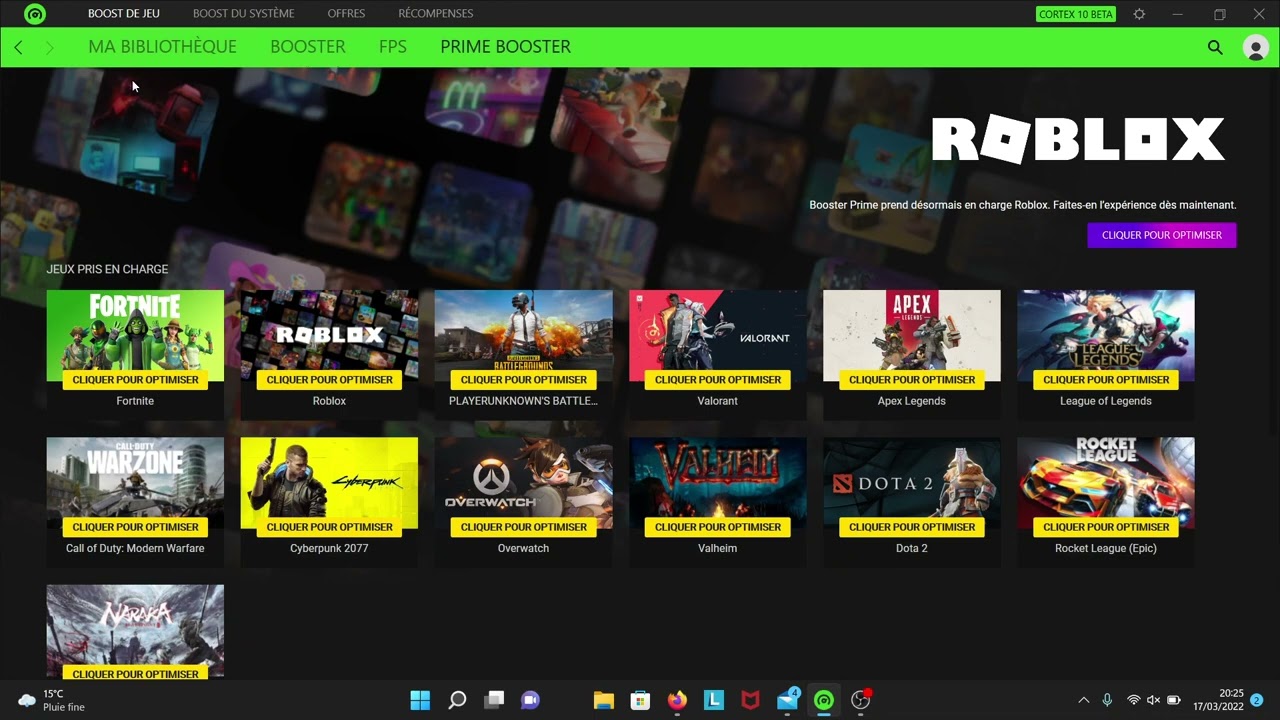The width and height of the screenshot is (1280, 720).
Task: Select Ma Bibliothèque menu item
Action: click(x=162, y=47)
